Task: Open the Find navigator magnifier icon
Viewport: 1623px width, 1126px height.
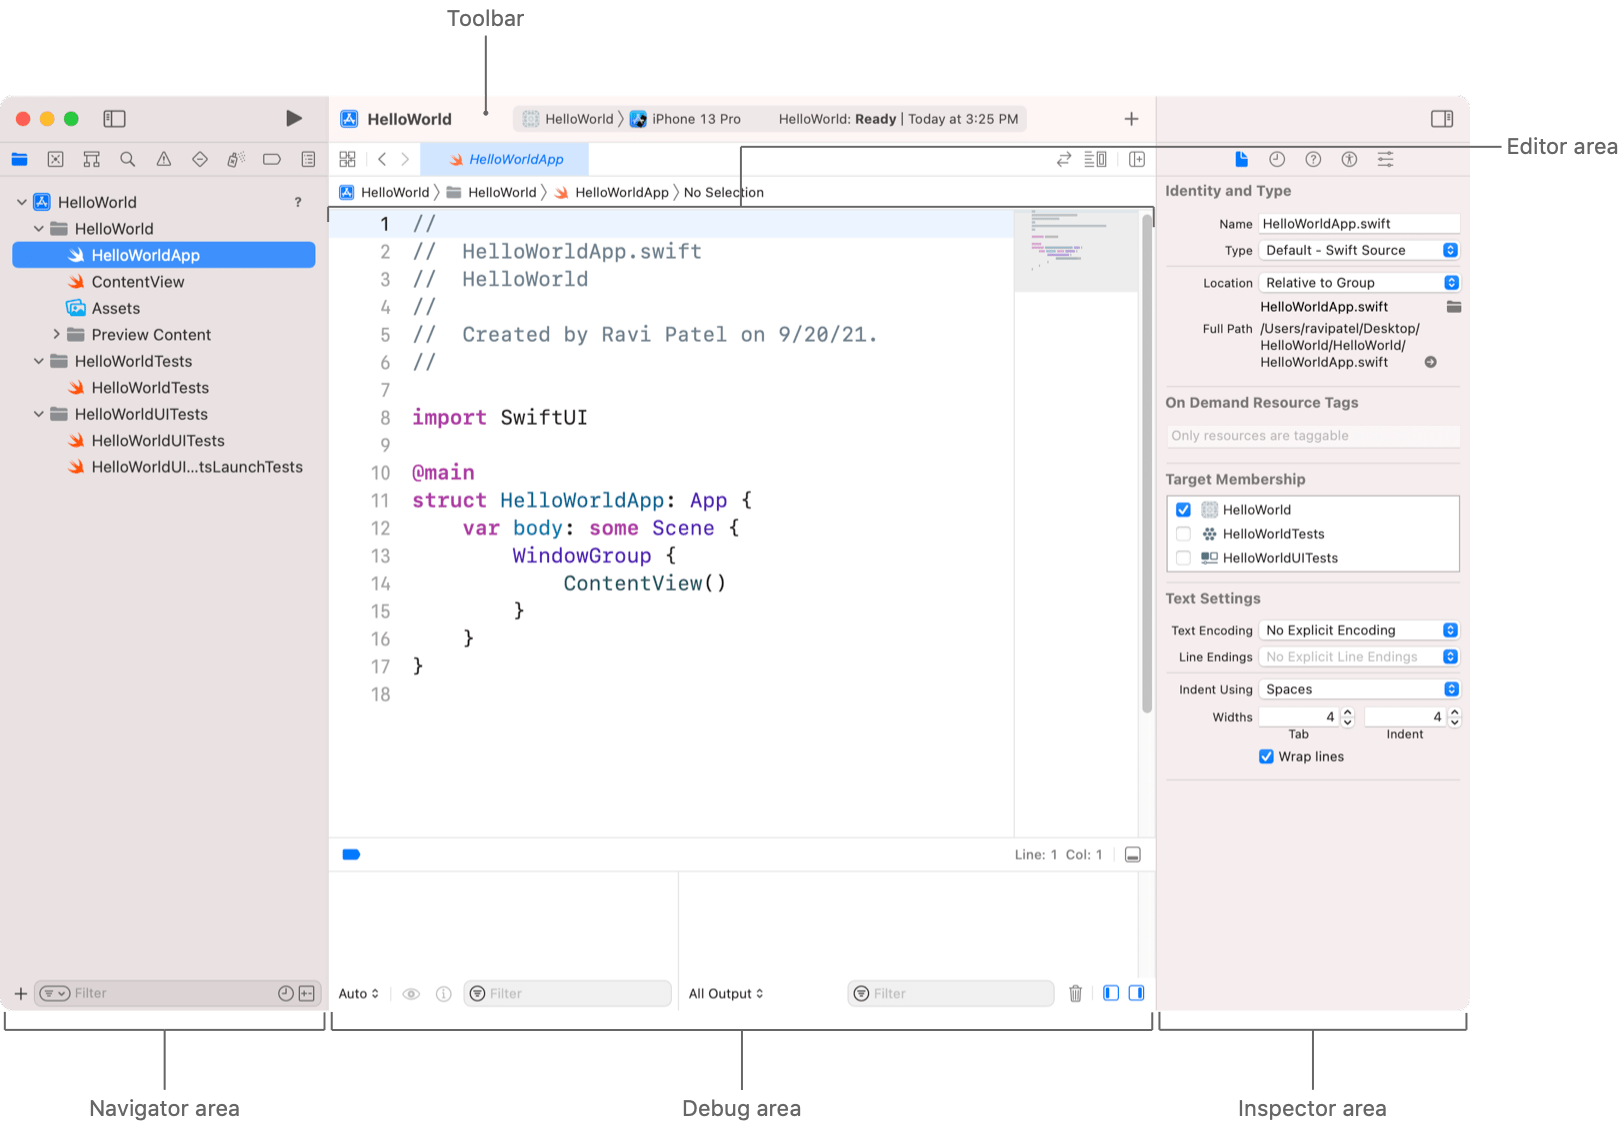Action: click(128, 159)
